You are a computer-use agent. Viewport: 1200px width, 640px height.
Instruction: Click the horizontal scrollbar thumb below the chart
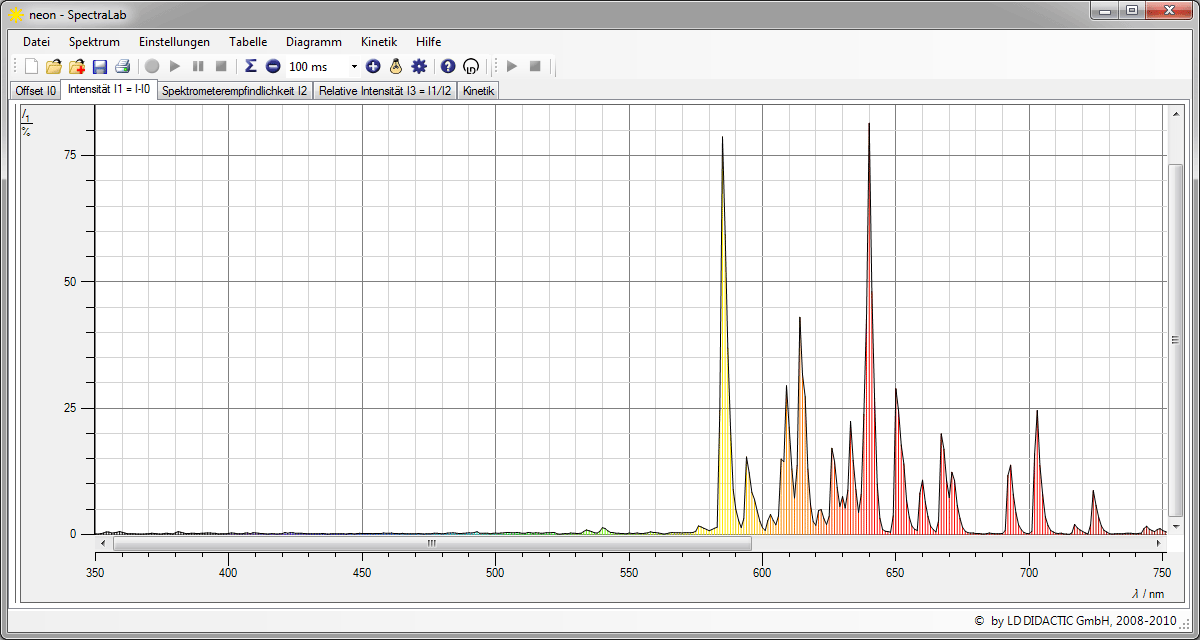click(x=432, y=544)
